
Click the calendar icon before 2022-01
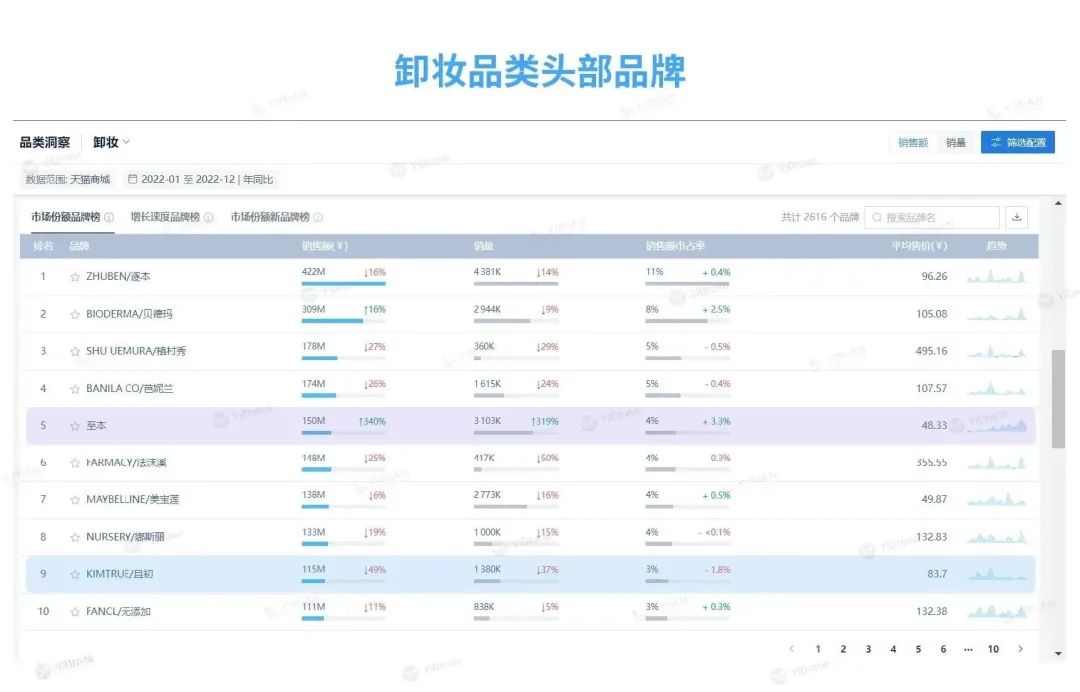(x=132, y=179)
